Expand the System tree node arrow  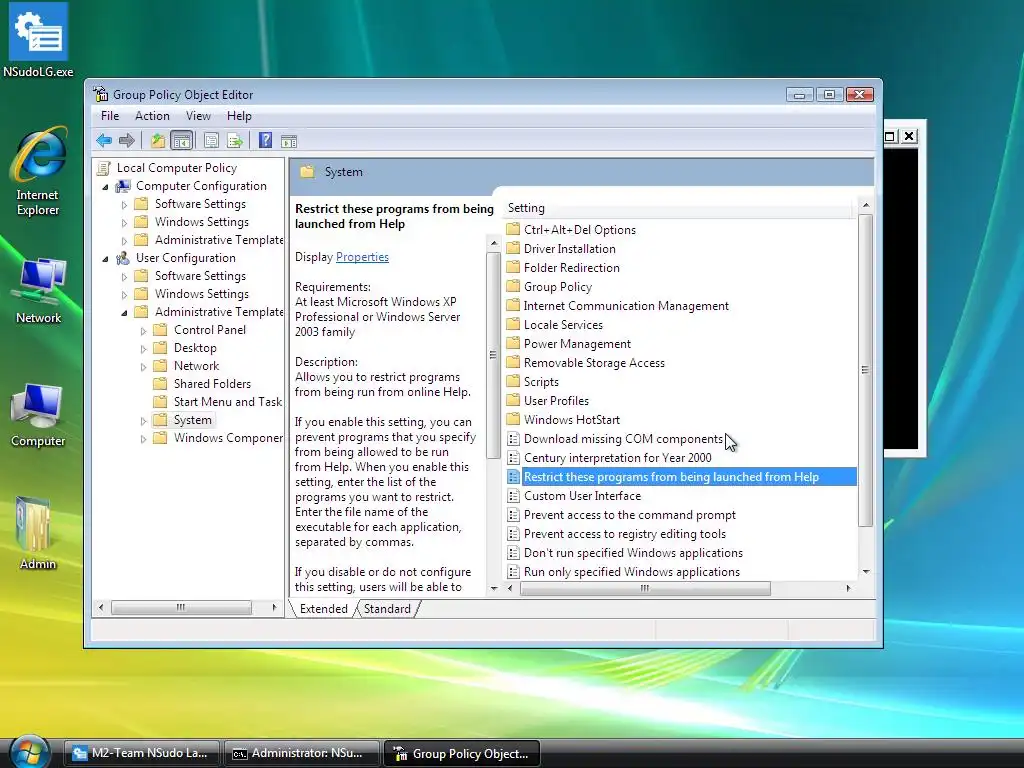pyautogui.click(x=144, y=421)
